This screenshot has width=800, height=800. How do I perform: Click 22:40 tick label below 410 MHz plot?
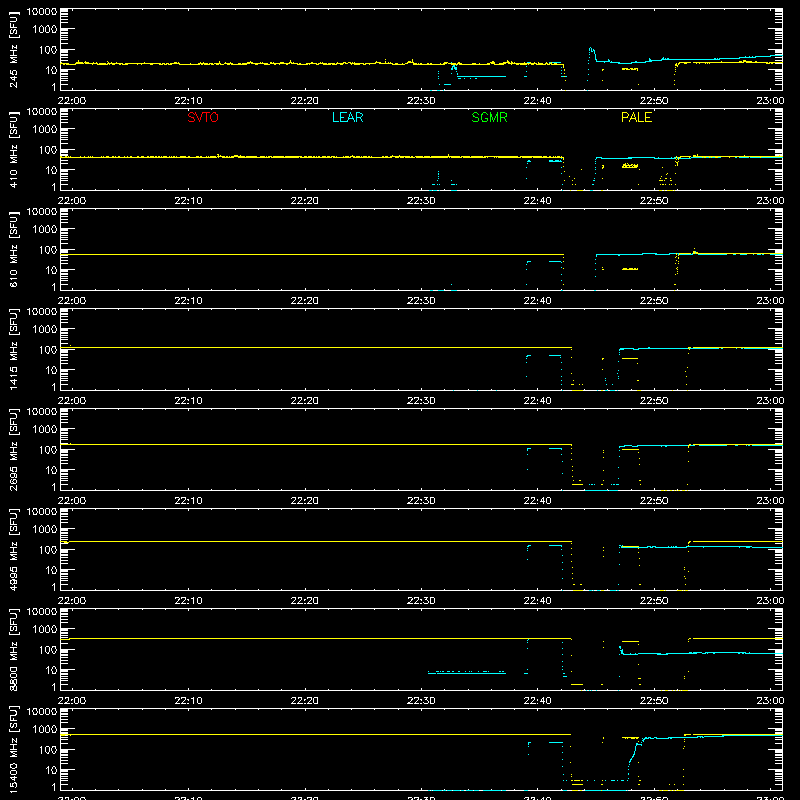(x=537, y=201)
